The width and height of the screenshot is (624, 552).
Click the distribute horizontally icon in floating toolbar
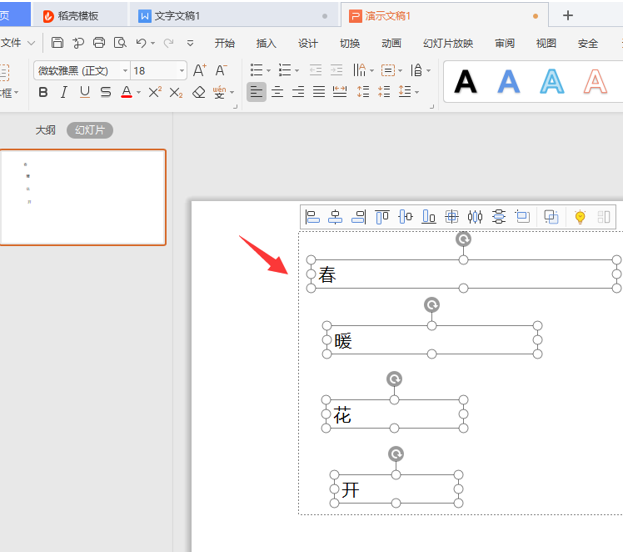click(475, 216)
